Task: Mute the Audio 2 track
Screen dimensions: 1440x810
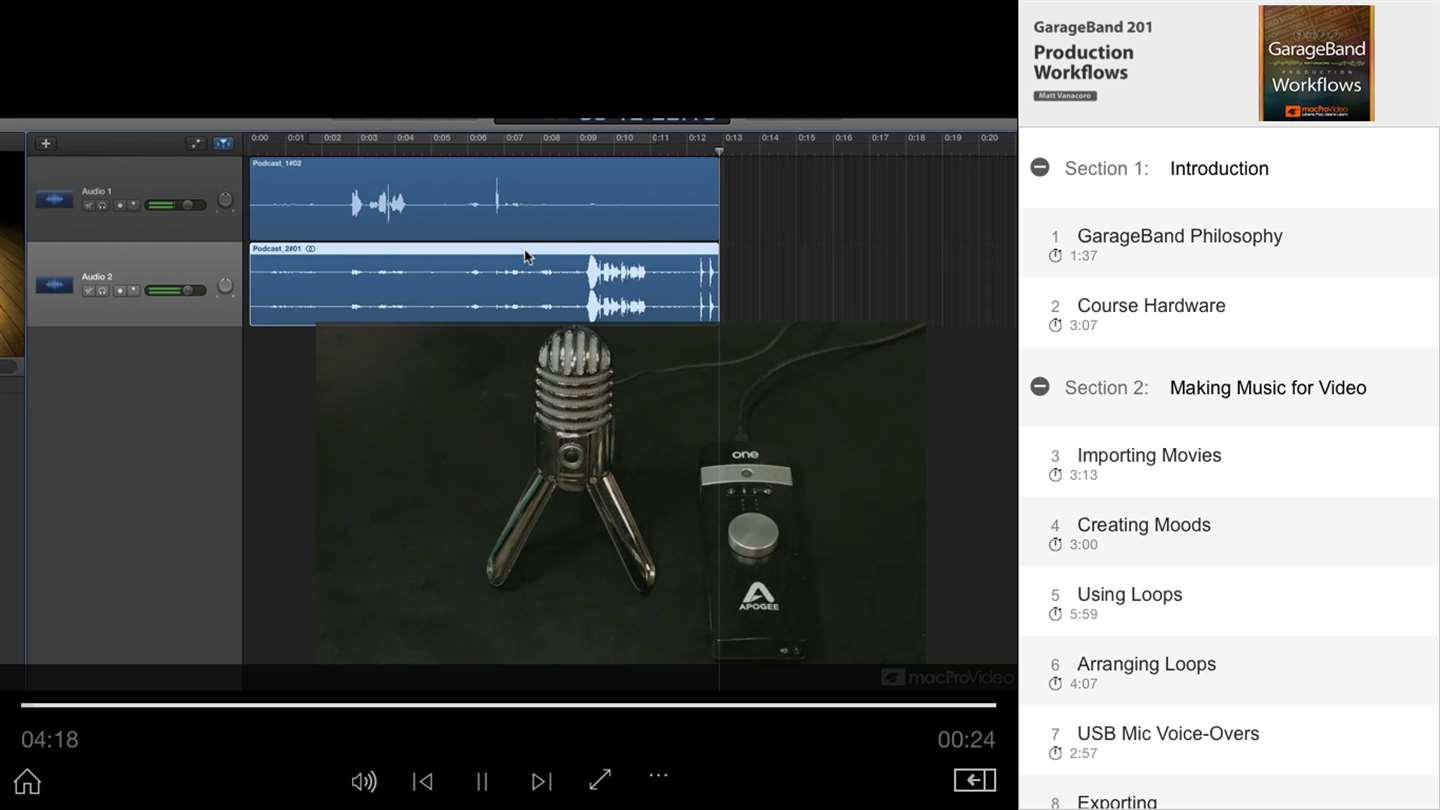Action: pyautogui.click(x=89, y=291)
